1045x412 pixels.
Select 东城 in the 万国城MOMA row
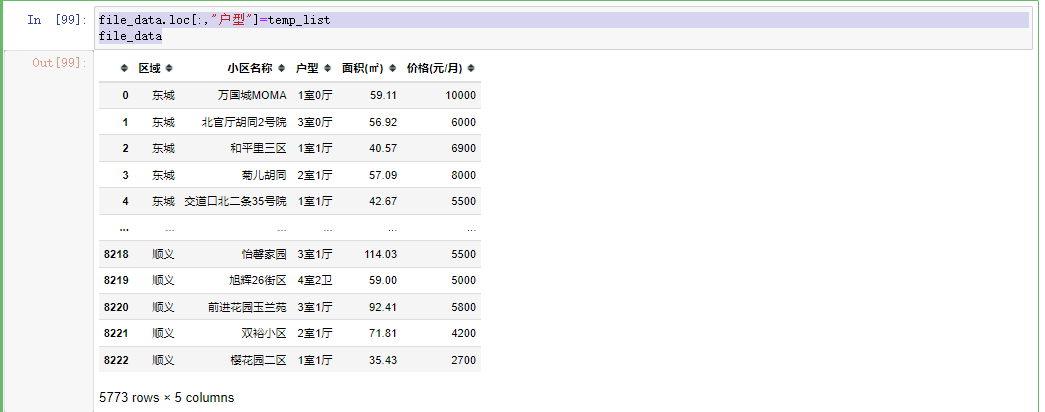click(x=163, y=95)
